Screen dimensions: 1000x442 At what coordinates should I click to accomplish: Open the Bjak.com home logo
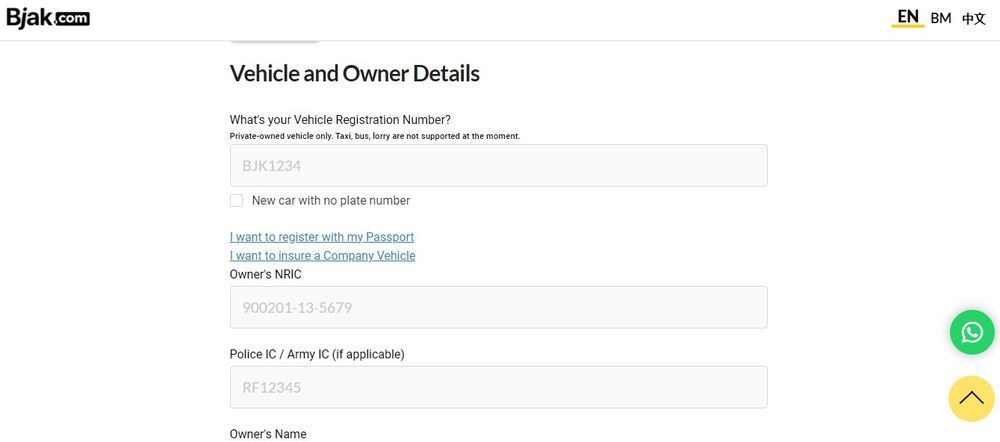pyautogui.click(x=48, y=18)
